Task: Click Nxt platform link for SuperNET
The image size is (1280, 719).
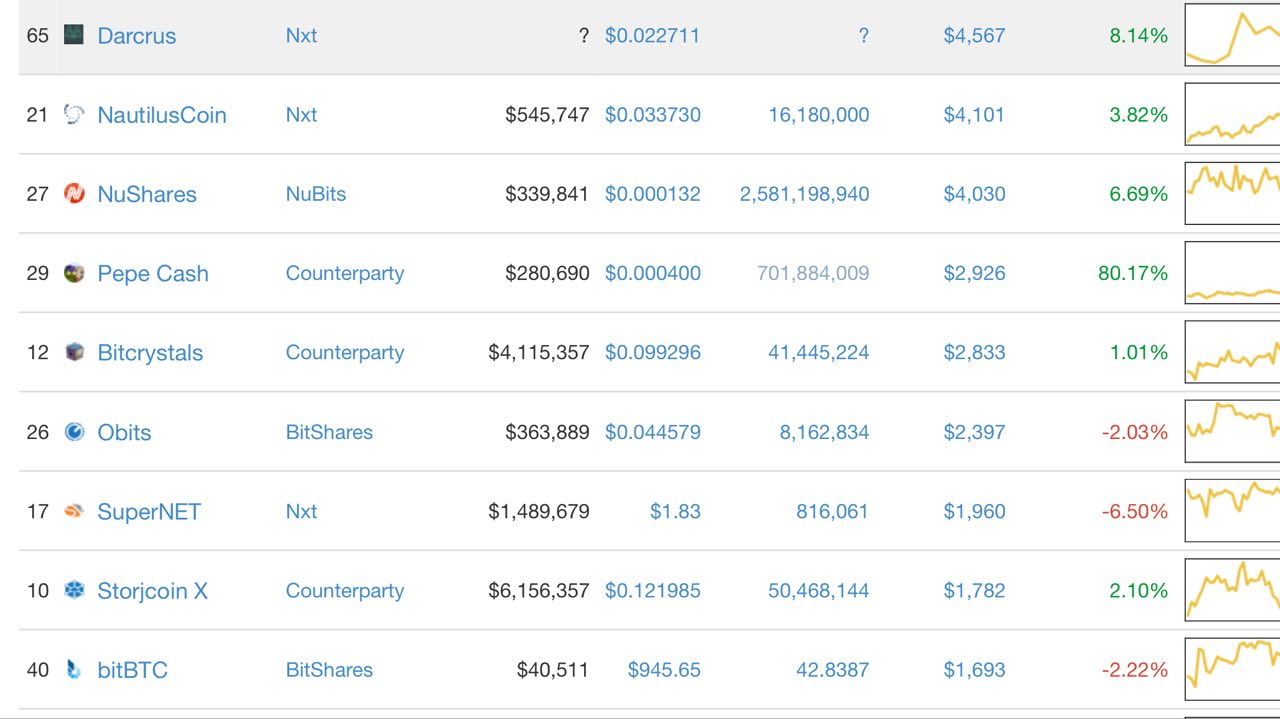Action: point(301,511)
